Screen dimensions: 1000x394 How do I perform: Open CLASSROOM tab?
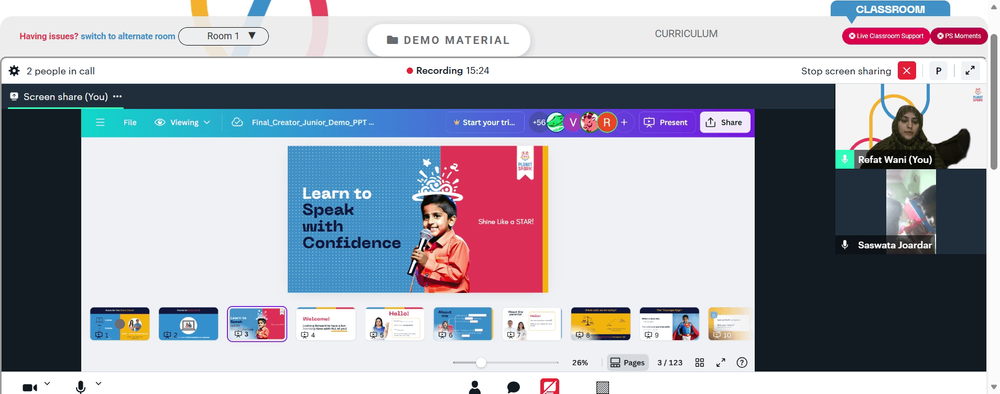tap(890, 10)
